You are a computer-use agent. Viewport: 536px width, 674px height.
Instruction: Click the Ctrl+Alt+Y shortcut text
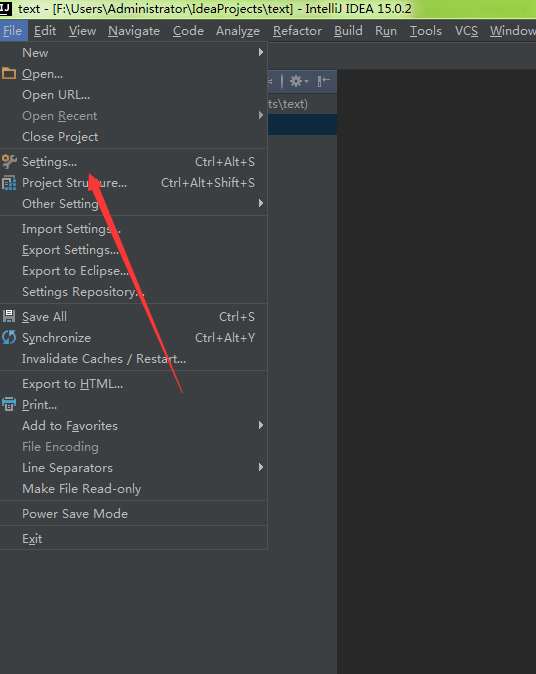[x=225, y=337]
